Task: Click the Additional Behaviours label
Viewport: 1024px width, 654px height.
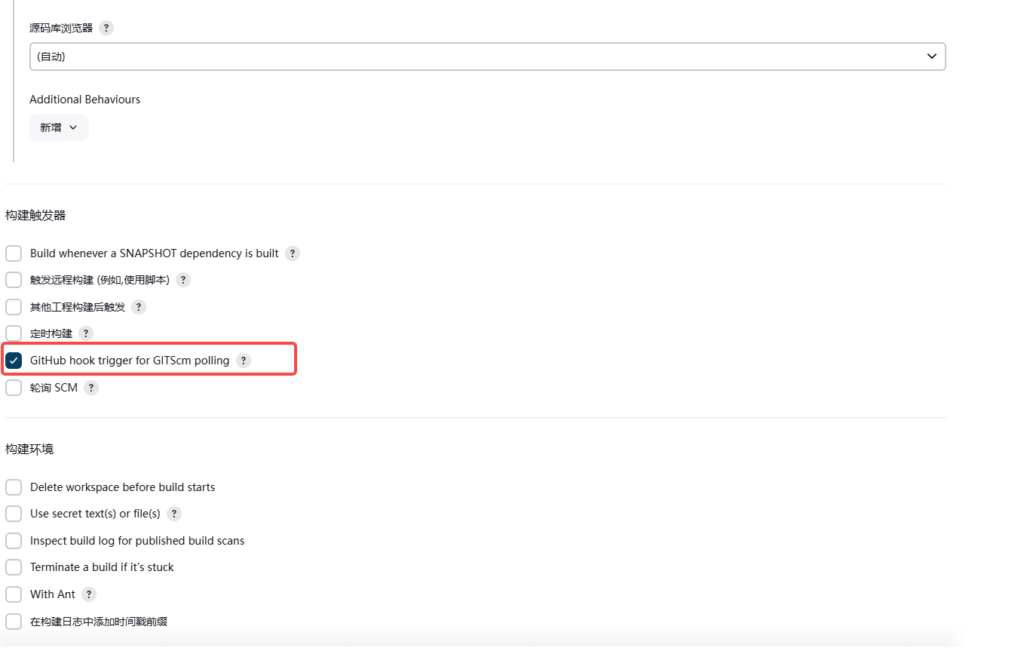Action: click(85, 99)
